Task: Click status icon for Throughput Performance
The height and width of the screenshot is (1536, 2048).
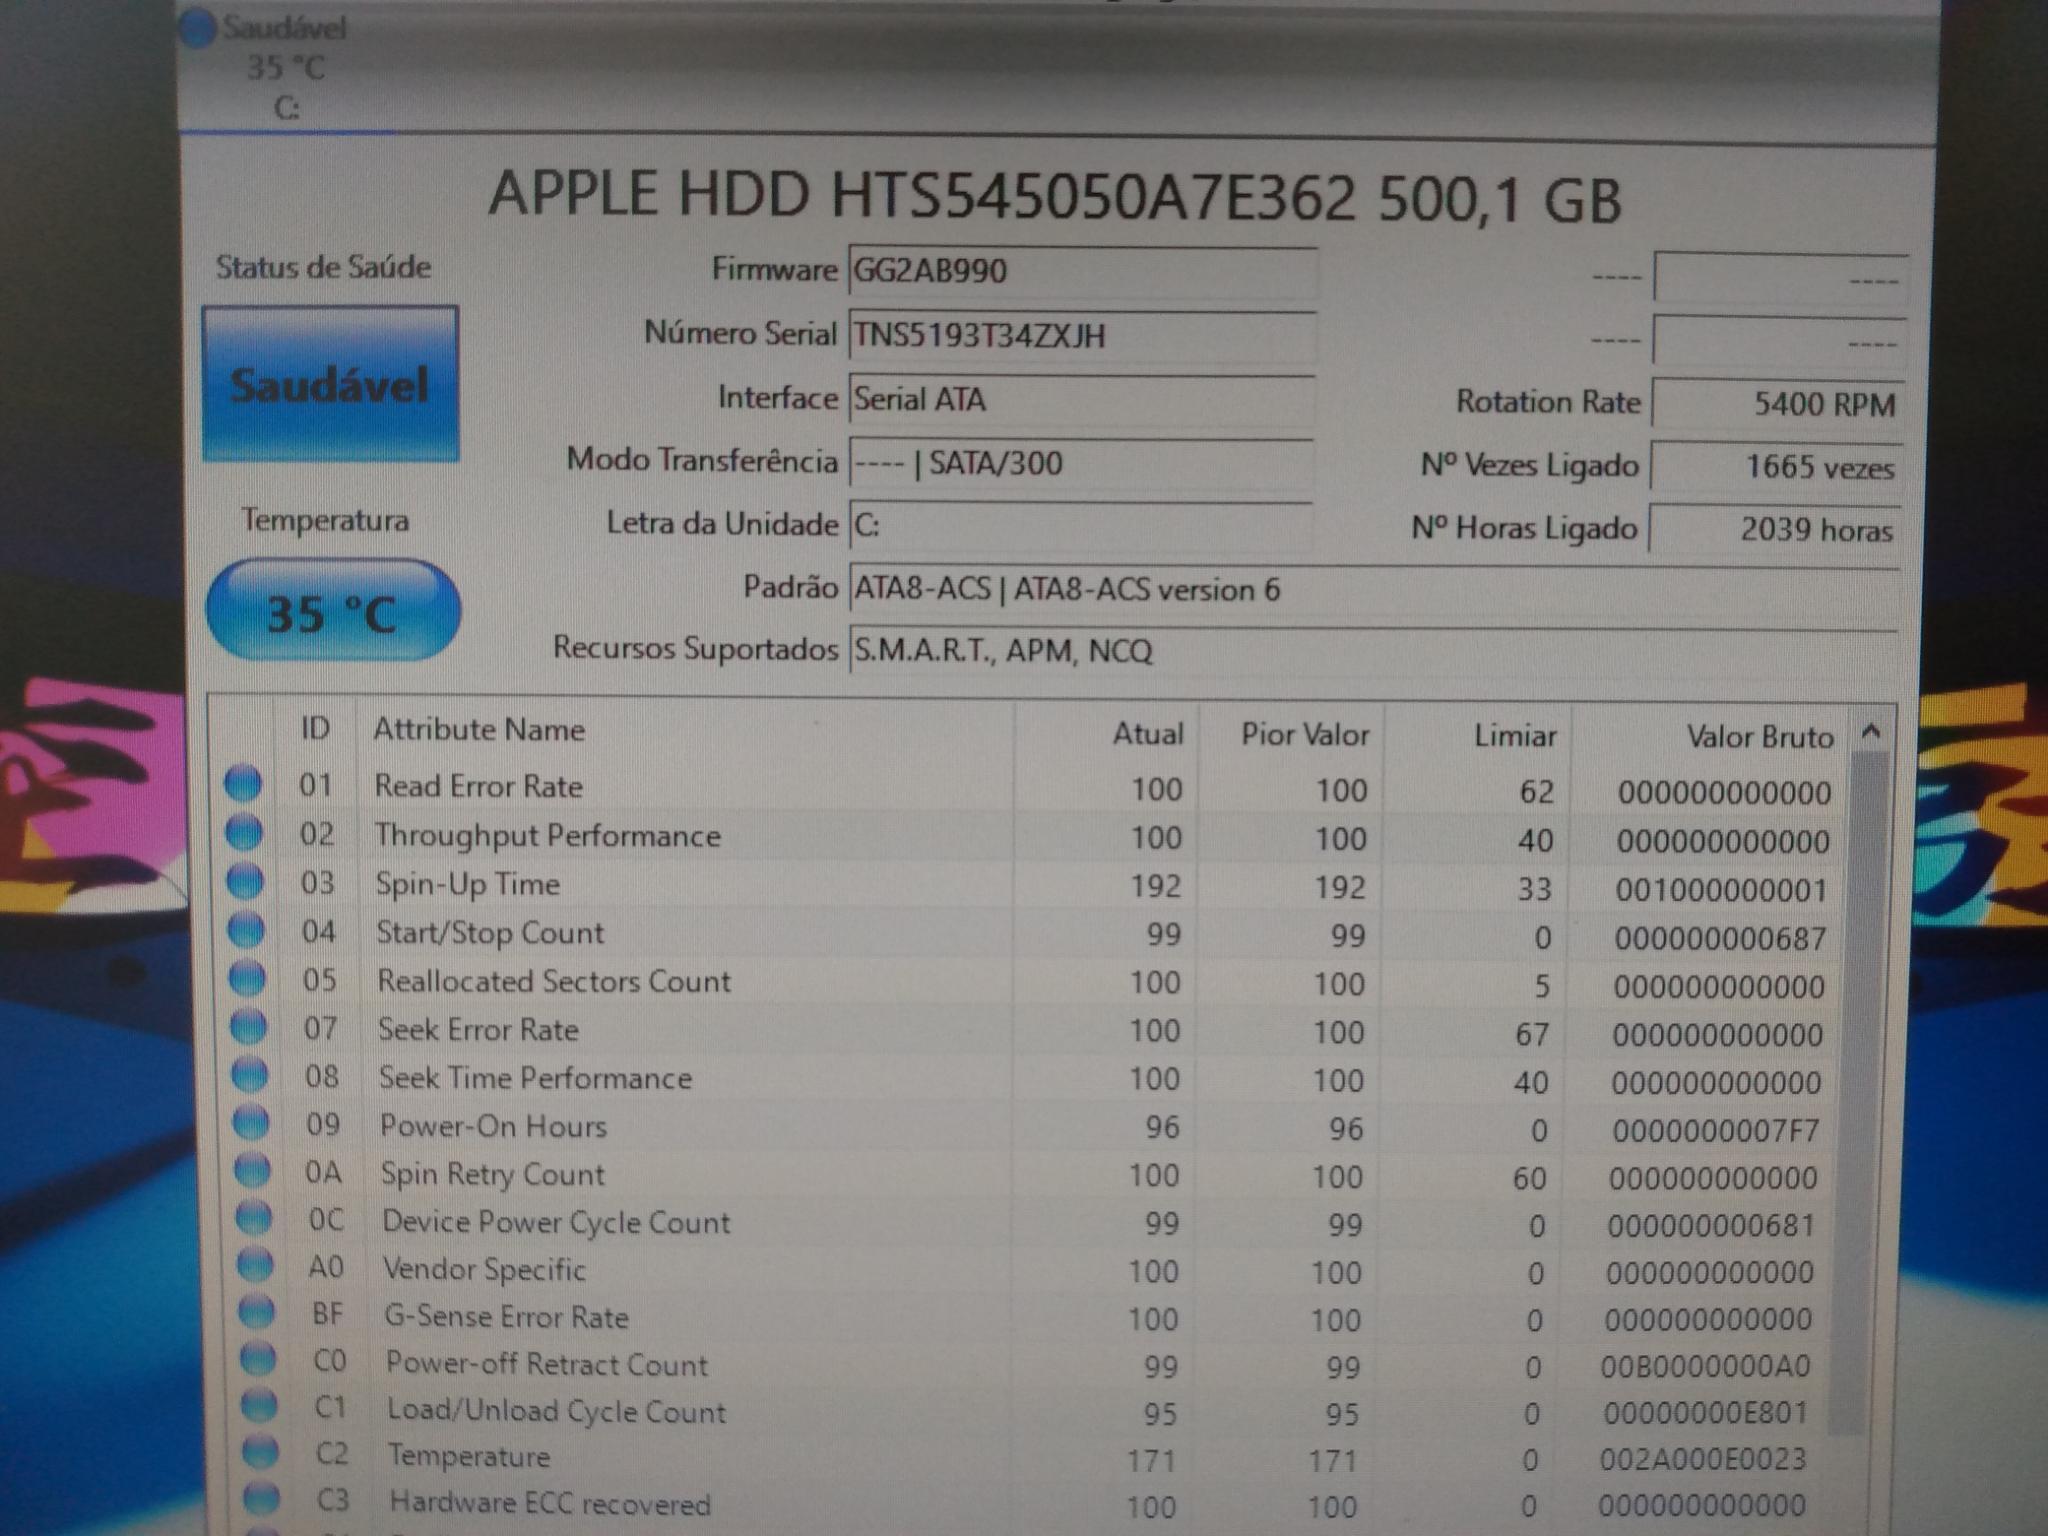Action: coord(244,832)
